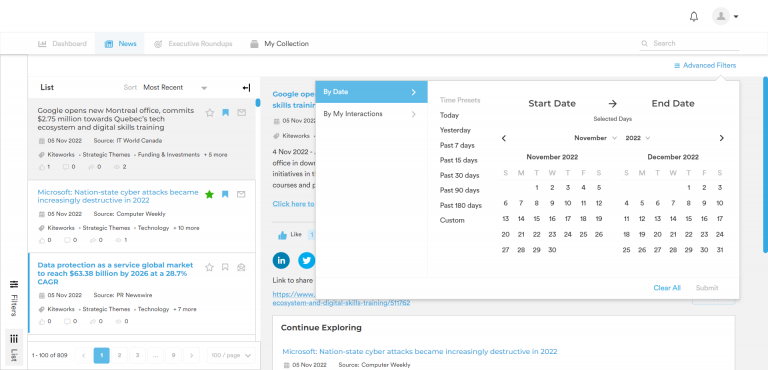Go to the next results page arrow
This screenshot has height=370, width=768.
tap(192, 355)
